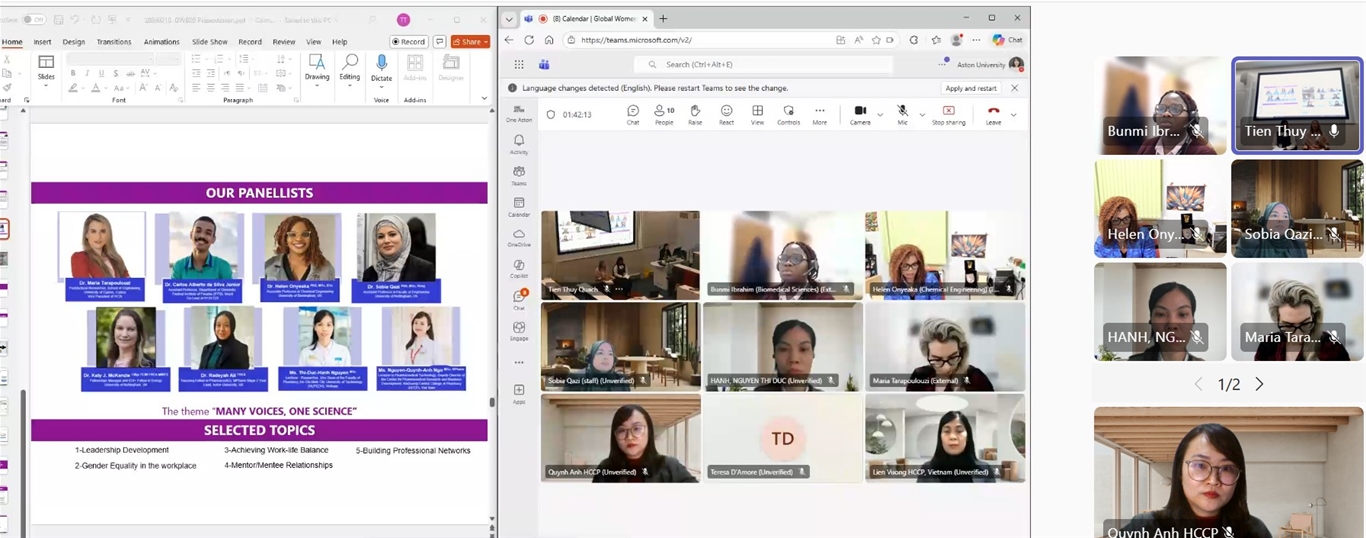Open the meeting Chat panel

tap(632, 113)
